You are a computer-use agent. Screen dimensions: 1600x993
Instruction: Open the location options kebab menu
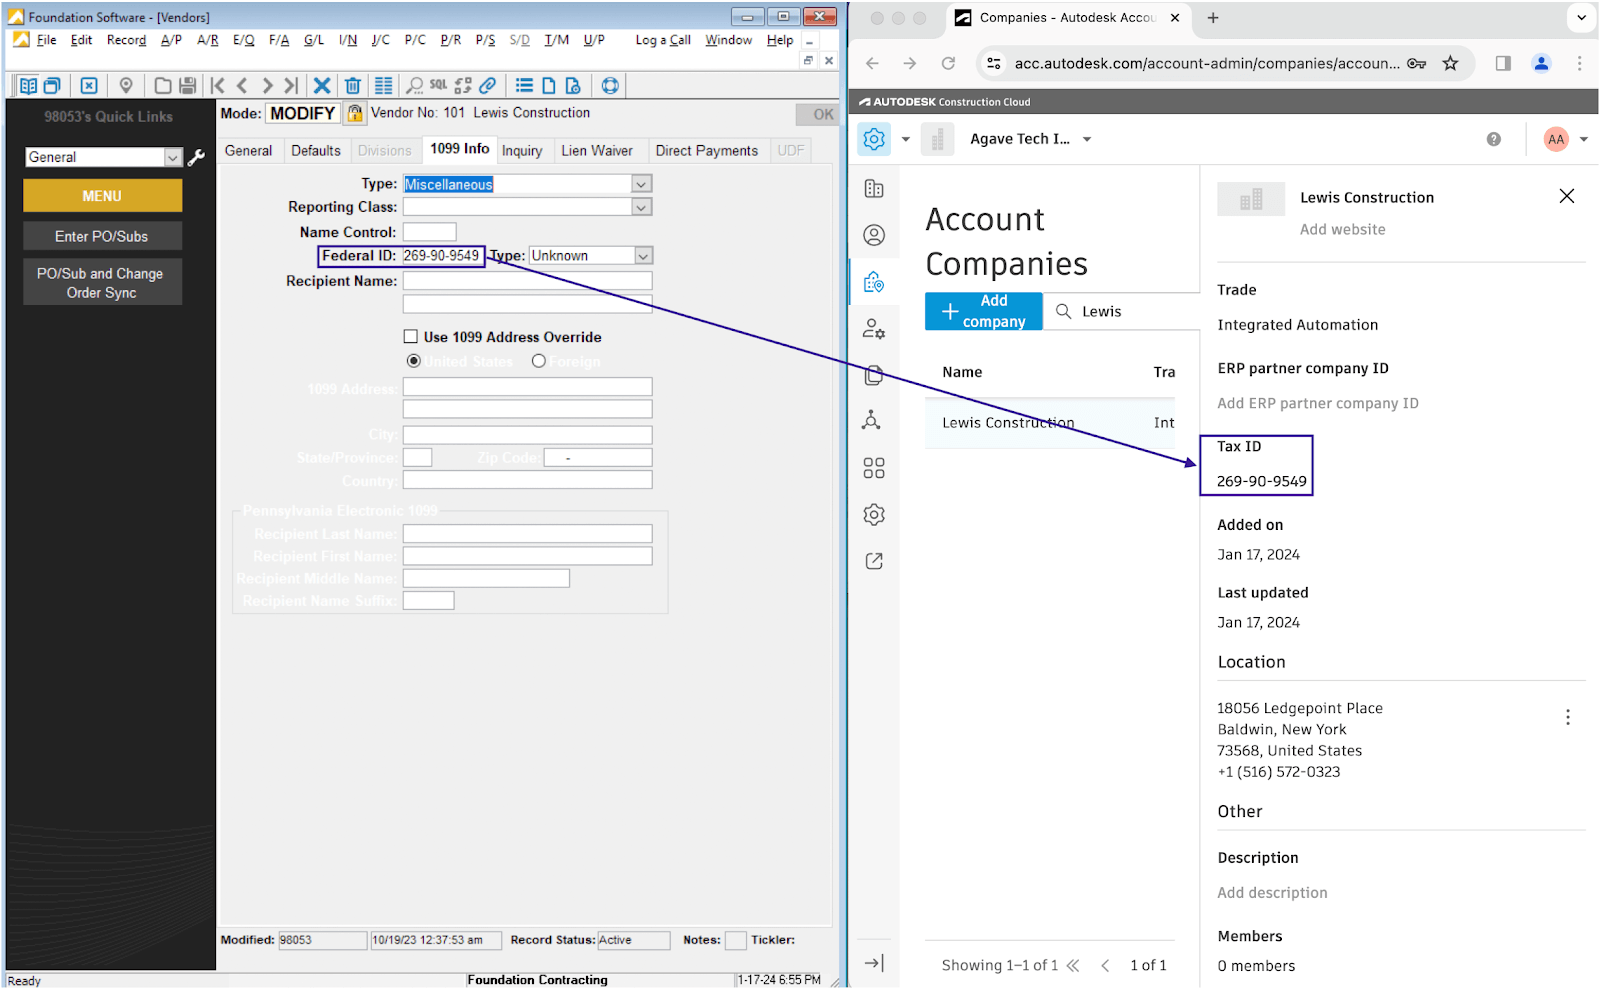[x=1568, y=717]
